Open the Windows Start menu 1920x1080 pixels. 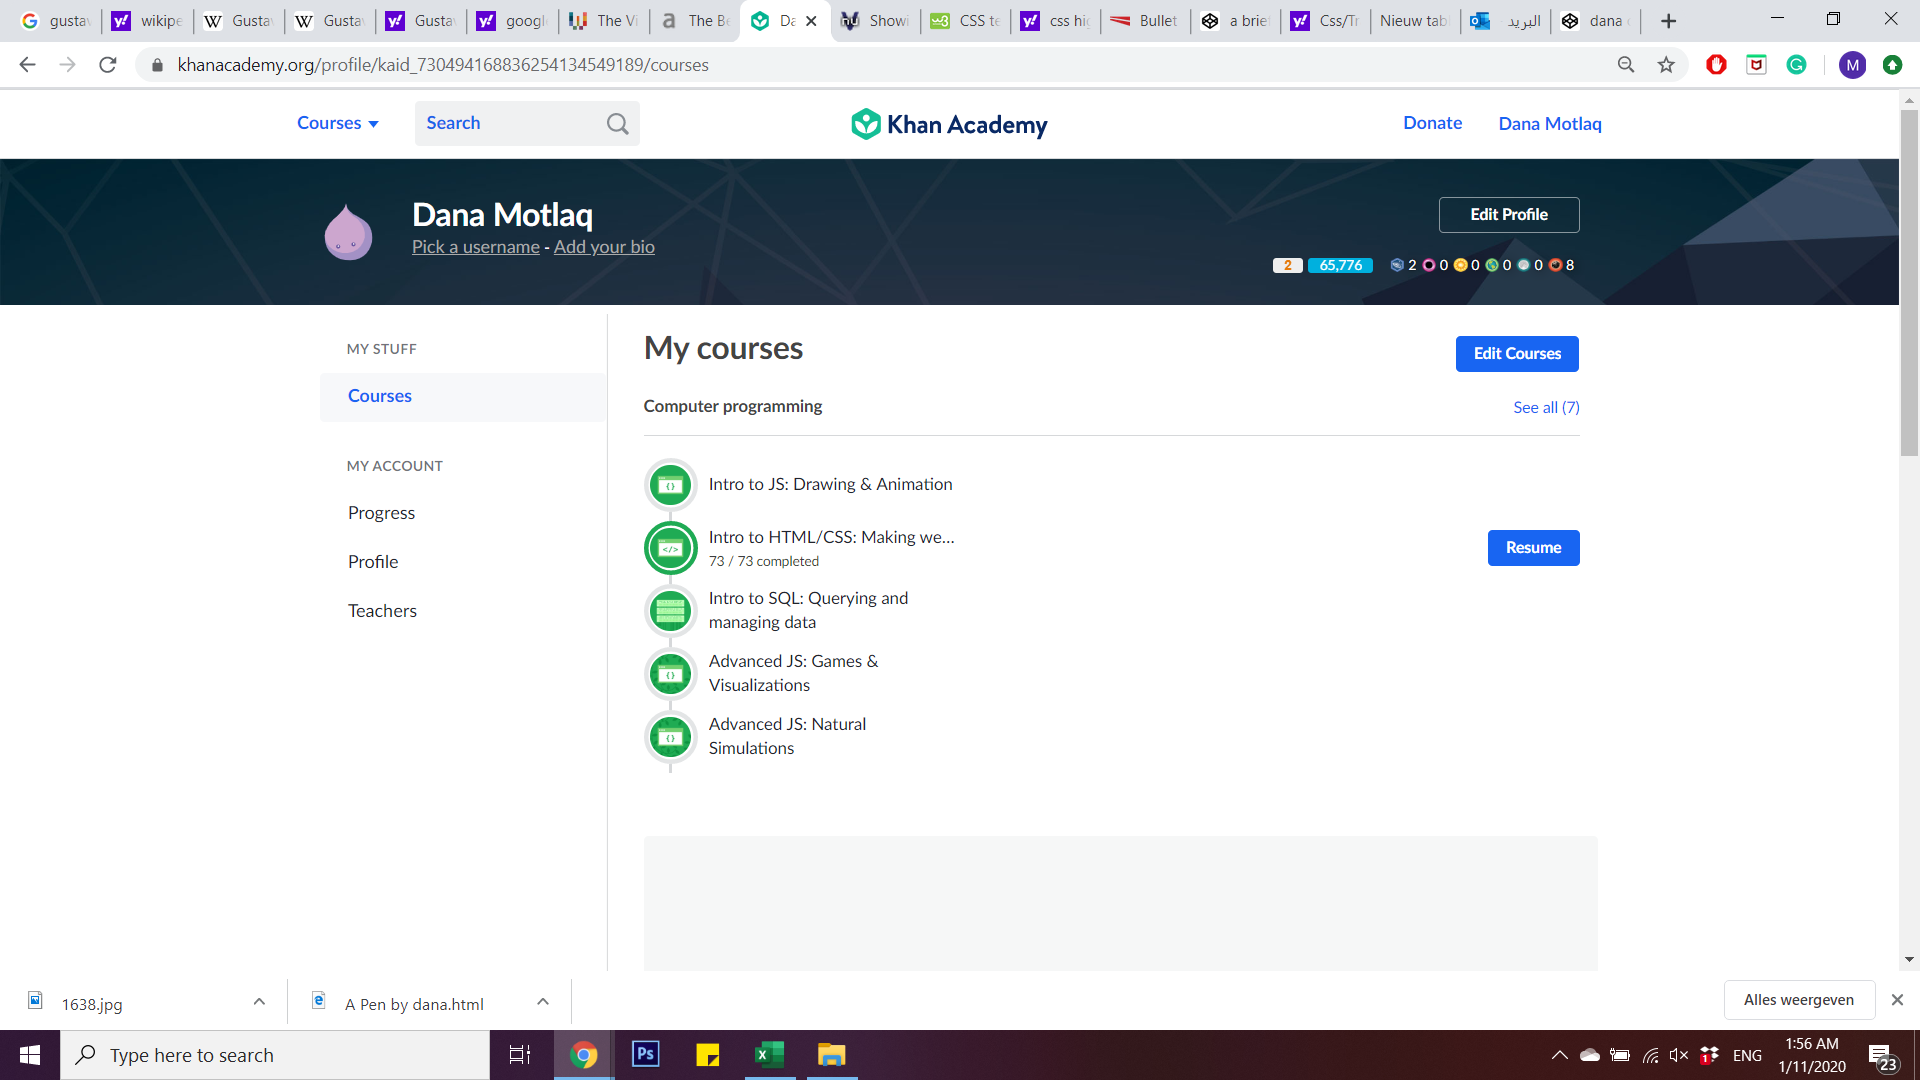[30, 1054]
